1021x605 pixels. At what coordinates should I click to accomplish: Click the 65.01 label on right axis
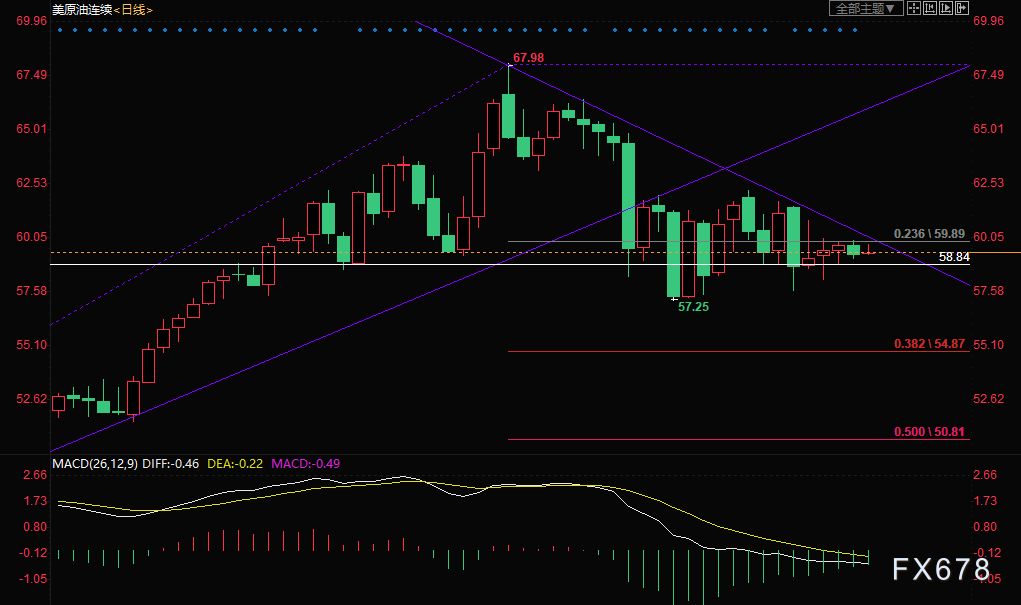tap(988, 129)
